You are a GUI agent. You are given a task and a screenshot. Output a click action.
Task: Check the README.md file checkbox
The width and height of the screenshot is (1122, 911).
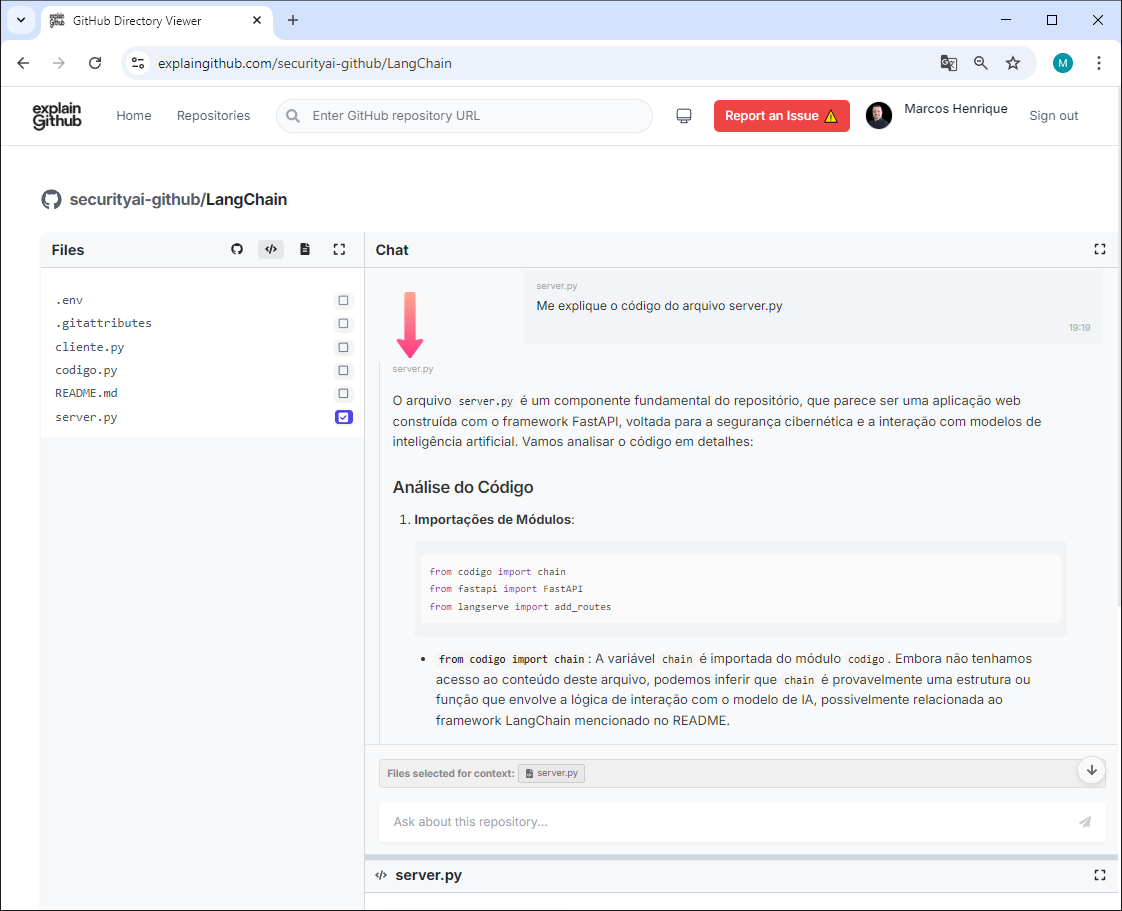[343, 394]
